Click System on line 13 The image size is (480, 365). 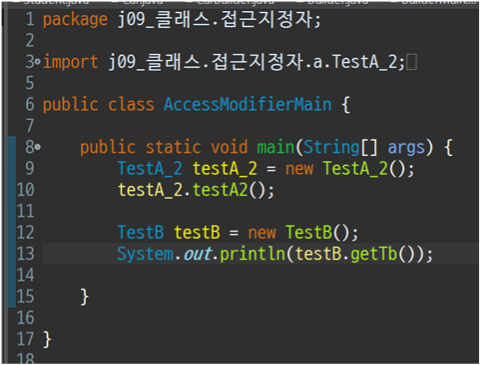[x=145, y=254]
